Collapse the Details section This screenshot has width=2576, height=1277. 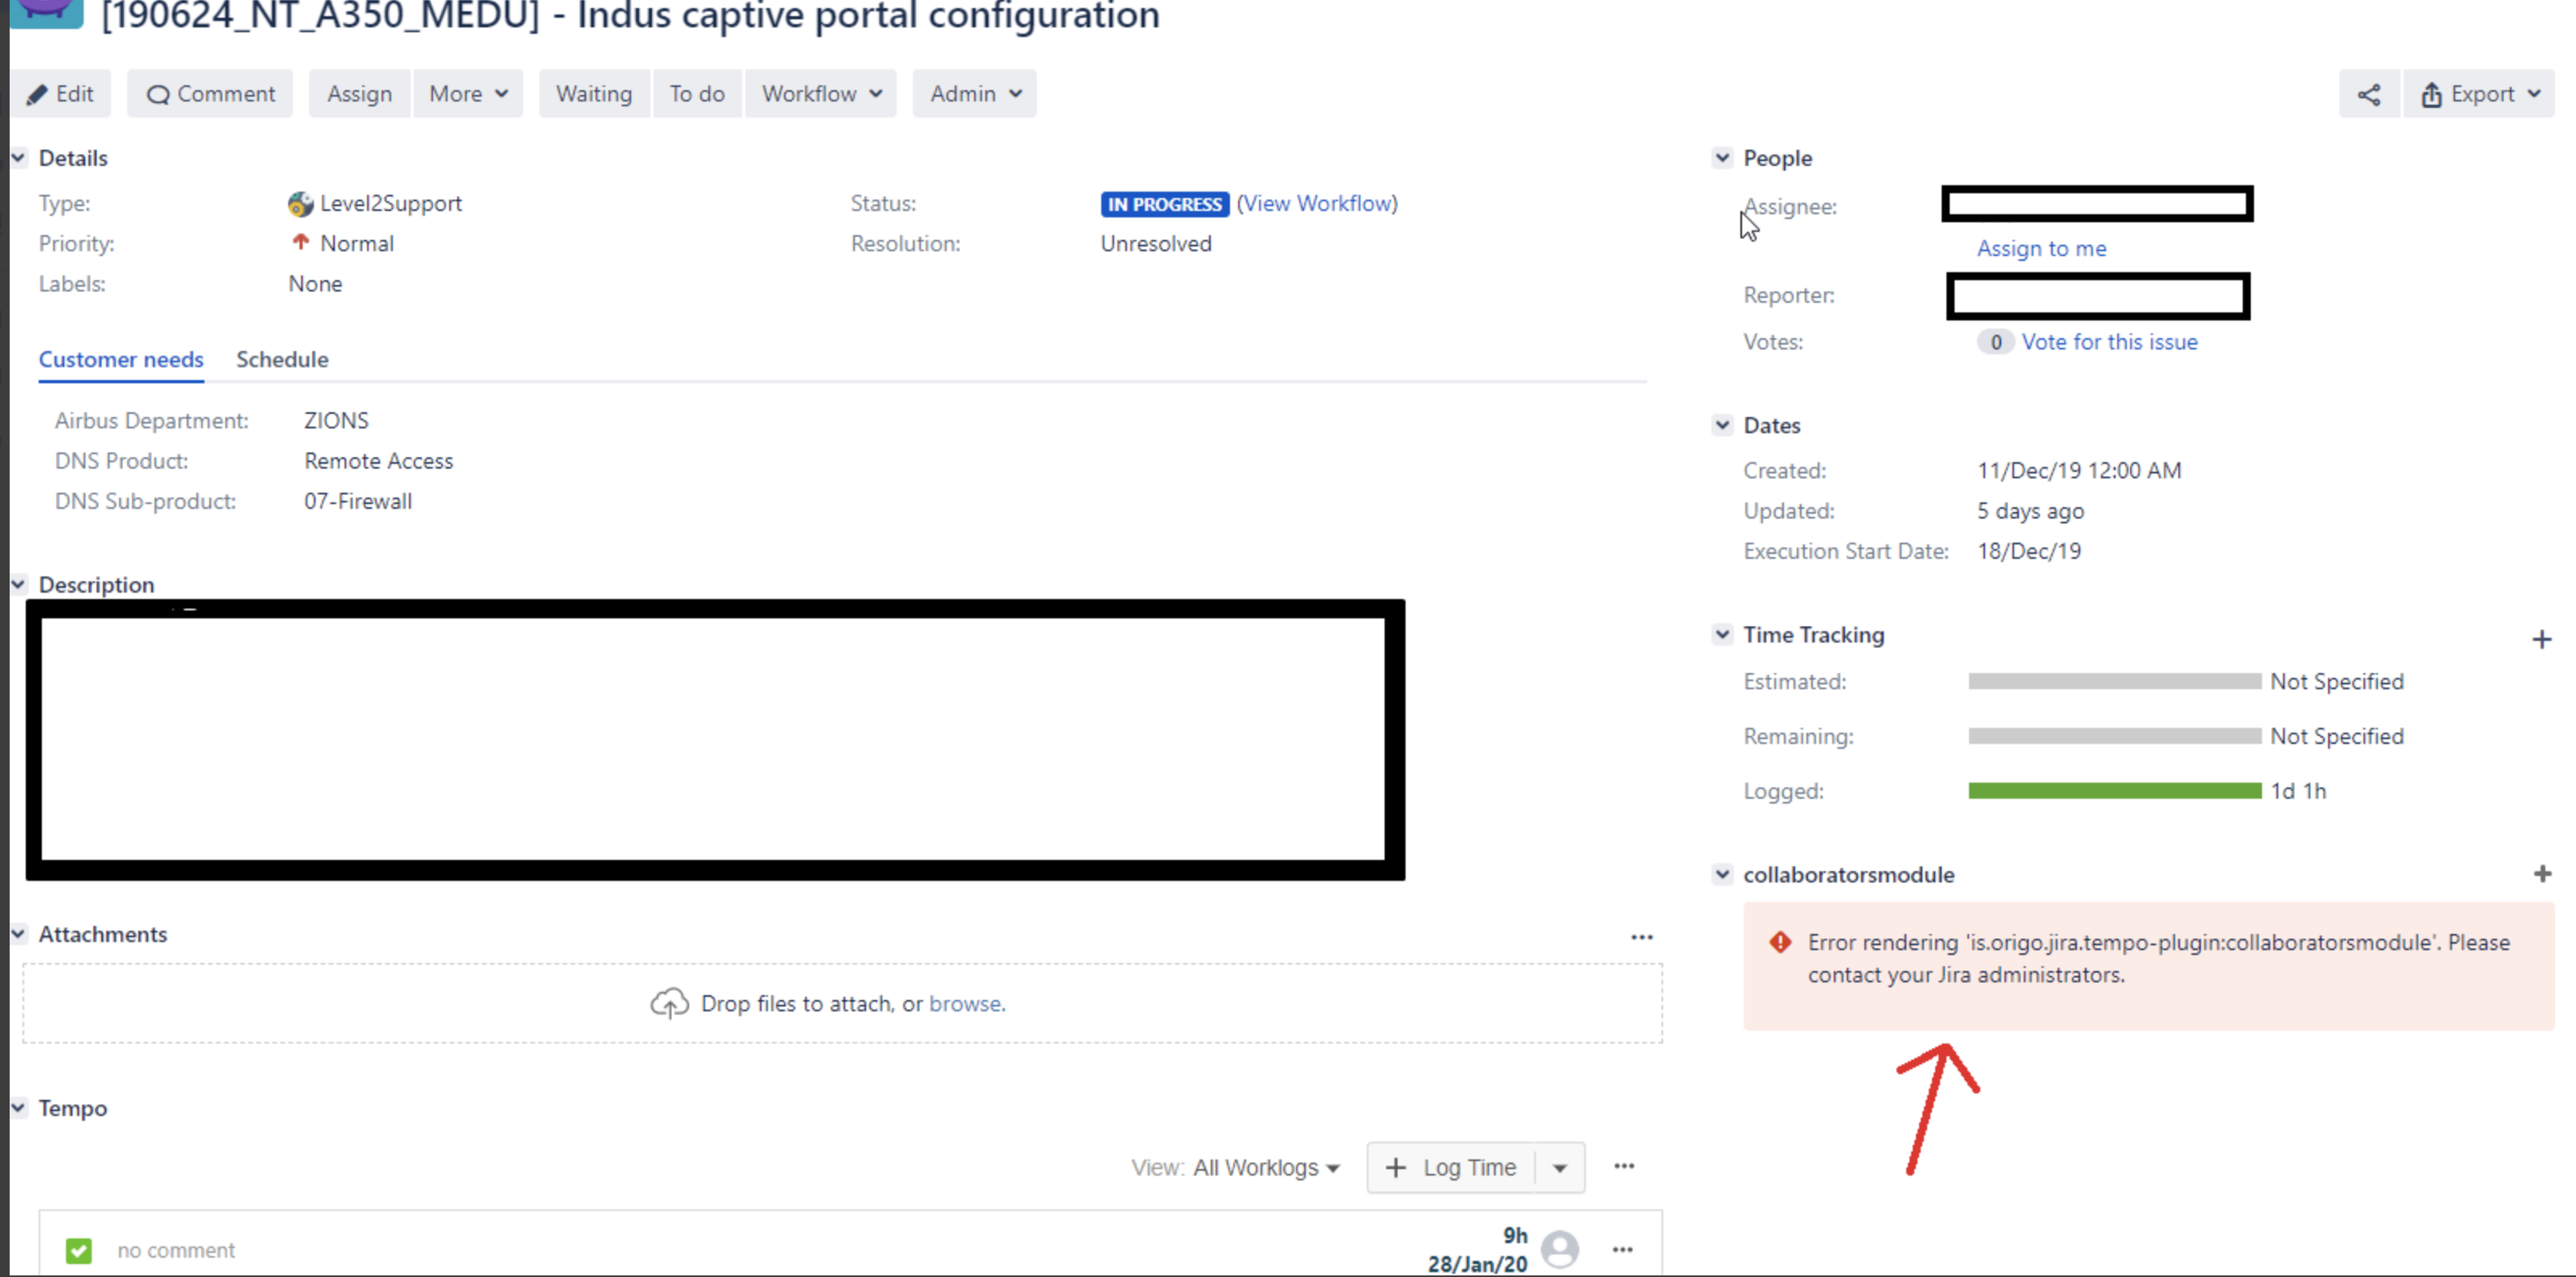click(x=19, y=158)
